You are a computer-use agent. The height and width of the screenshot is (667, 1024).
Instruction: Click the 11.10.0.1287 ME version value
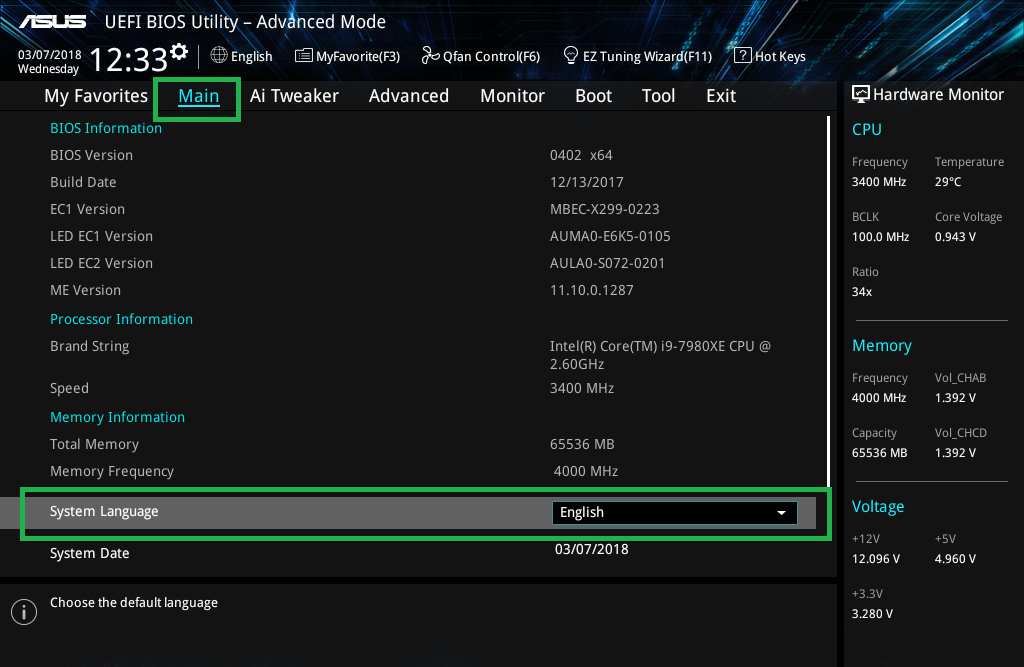(x=592, y=290)
